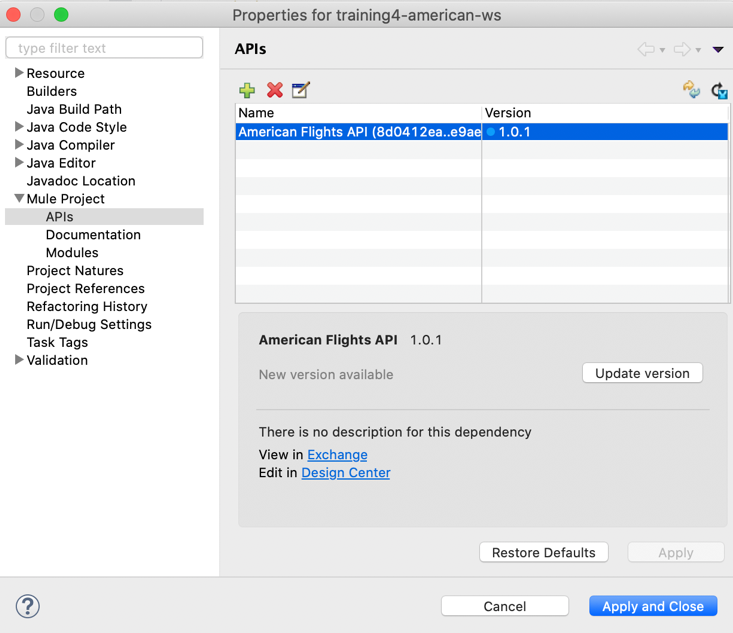
Task: Select Java Editor label
Action: (61, 163)
